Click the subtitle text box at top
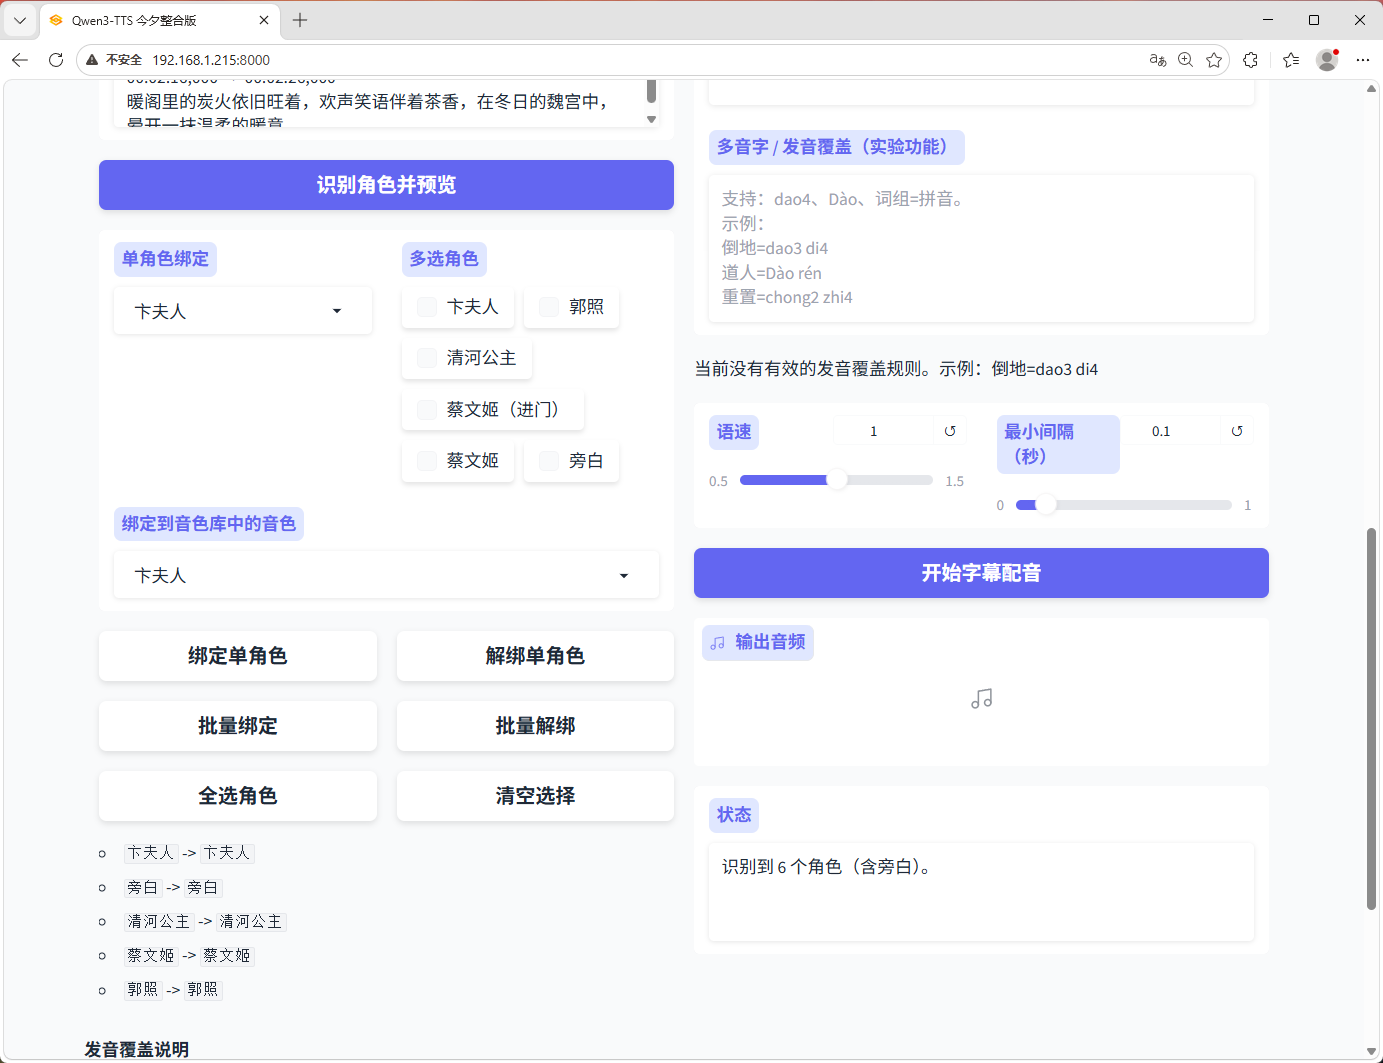 click(379, 103)
